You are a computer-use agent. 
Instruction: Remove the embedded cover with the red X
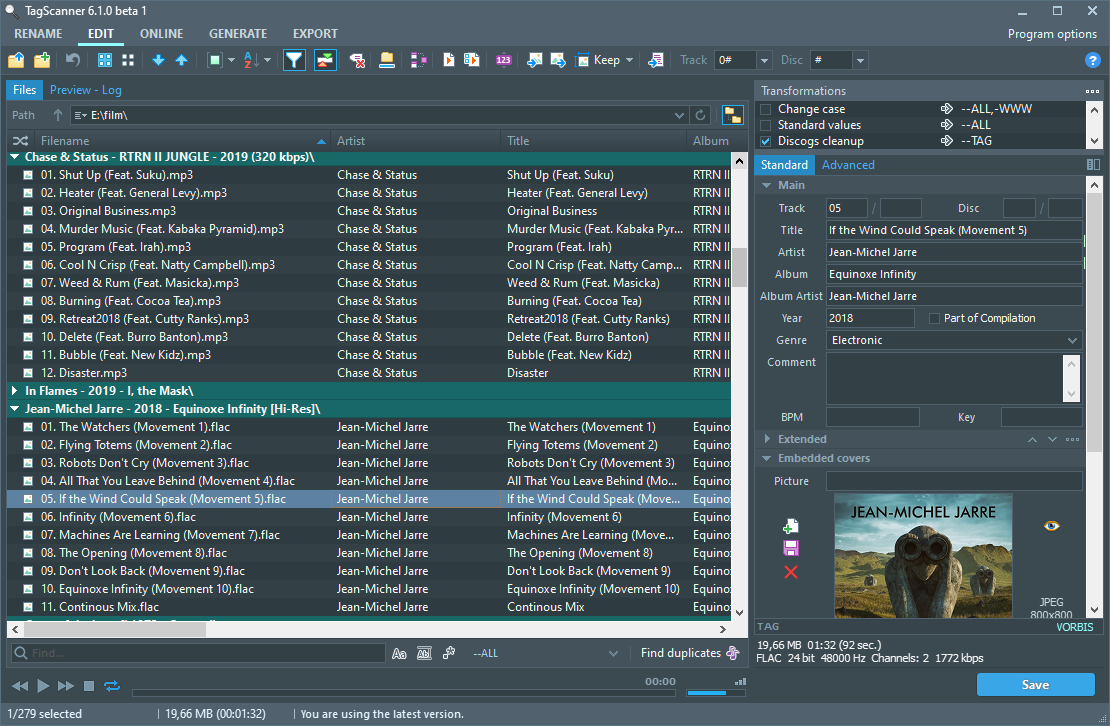[x=791, y=572]
